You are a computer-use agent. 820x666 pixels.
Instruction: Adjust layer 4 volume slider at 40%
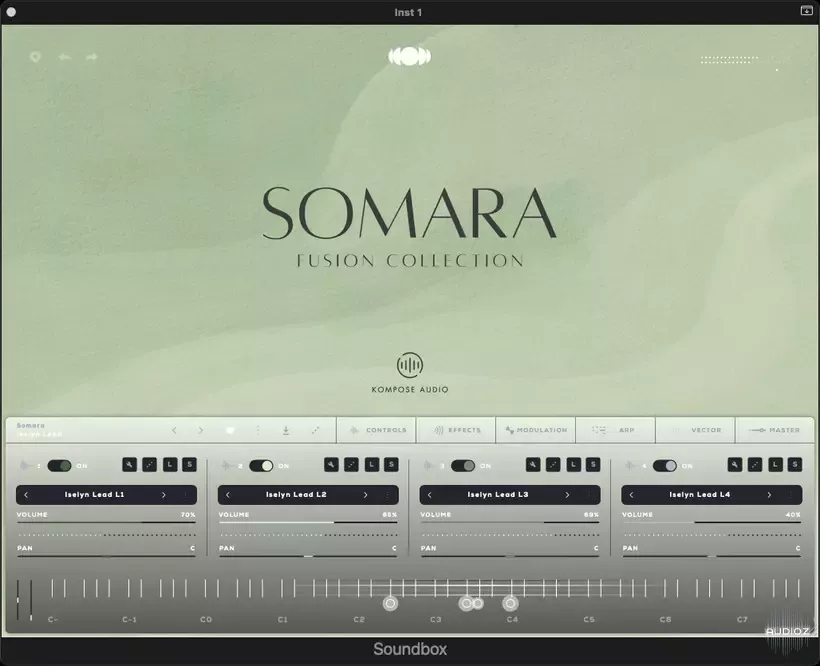(x=712, y=522)
